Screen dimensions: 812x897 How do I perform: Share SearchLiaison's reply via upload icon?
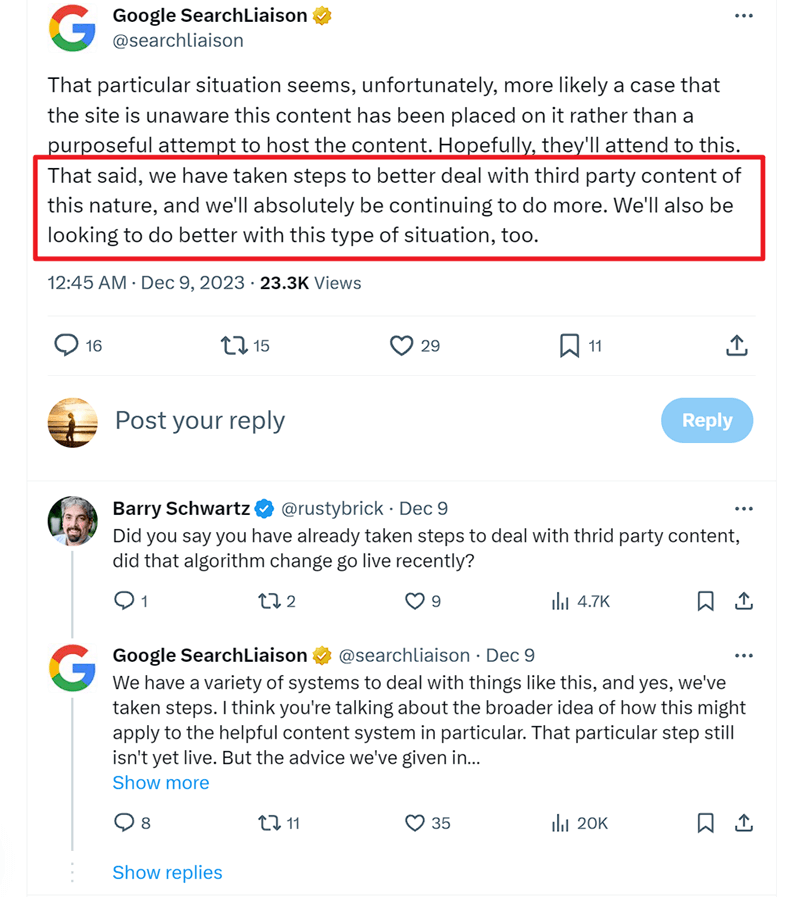(744, 823)
